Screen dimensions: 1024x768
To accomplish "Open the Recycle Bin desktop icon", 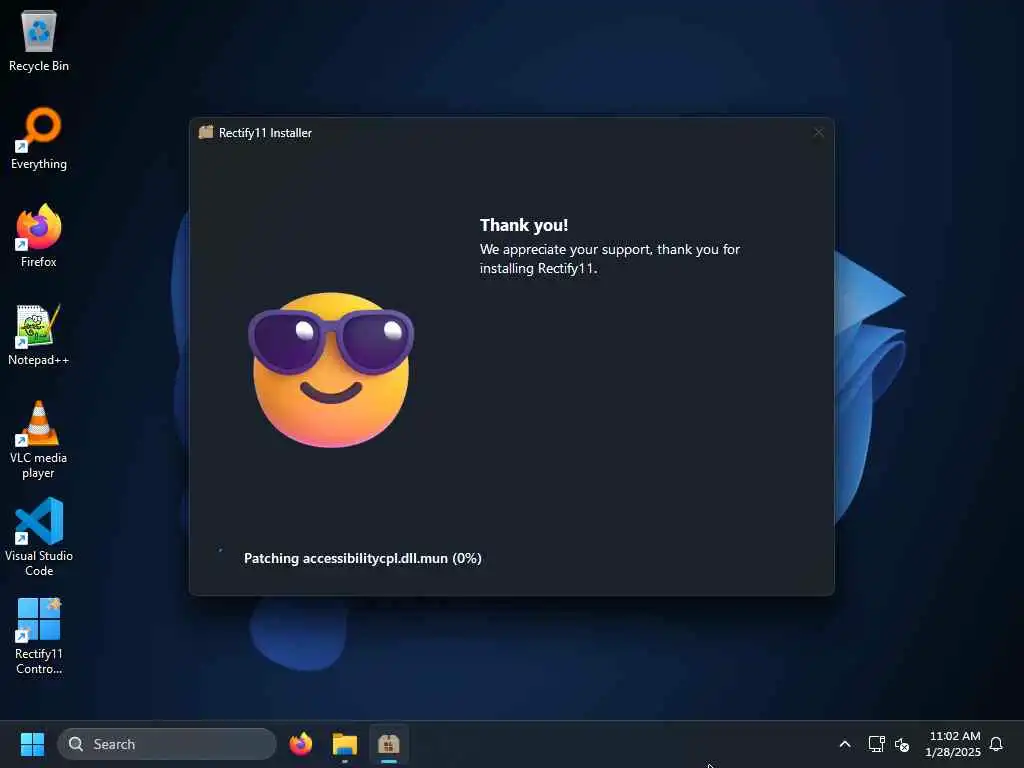I will (39, 40).
